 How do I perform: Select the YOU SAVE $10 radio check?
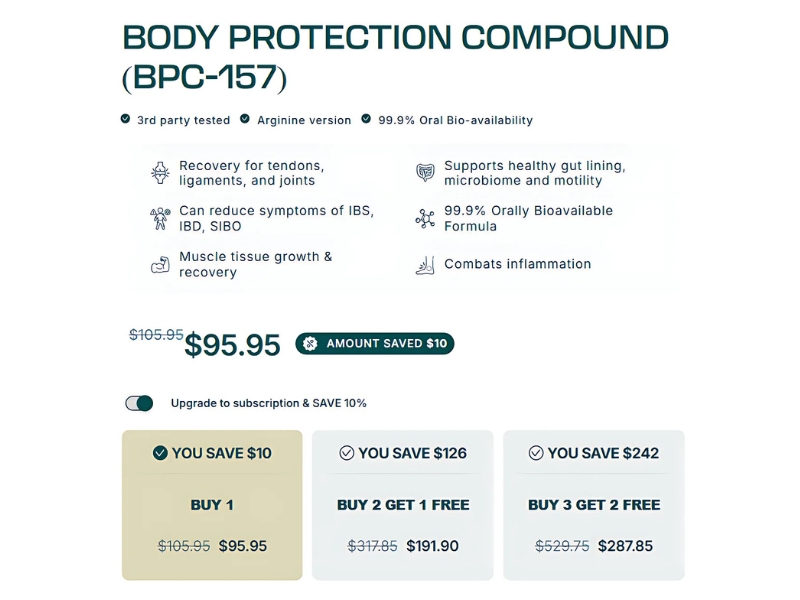[x=160, y=453]
